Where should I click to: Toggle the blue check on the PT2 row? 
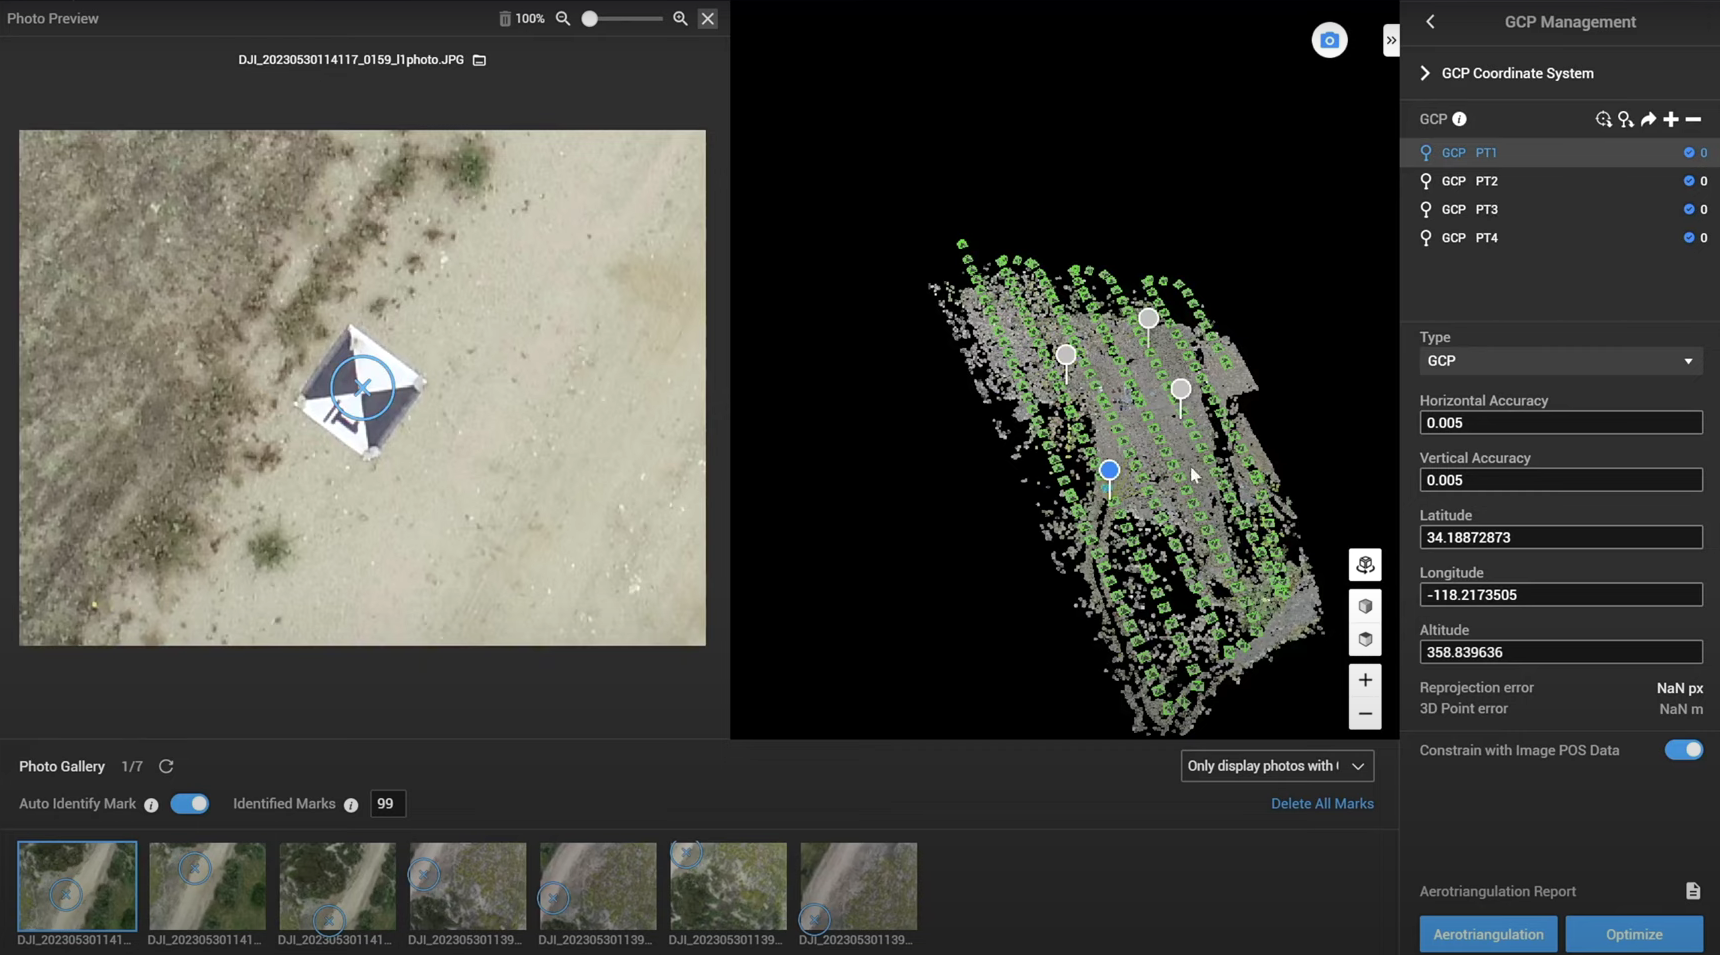point(1689,181)
